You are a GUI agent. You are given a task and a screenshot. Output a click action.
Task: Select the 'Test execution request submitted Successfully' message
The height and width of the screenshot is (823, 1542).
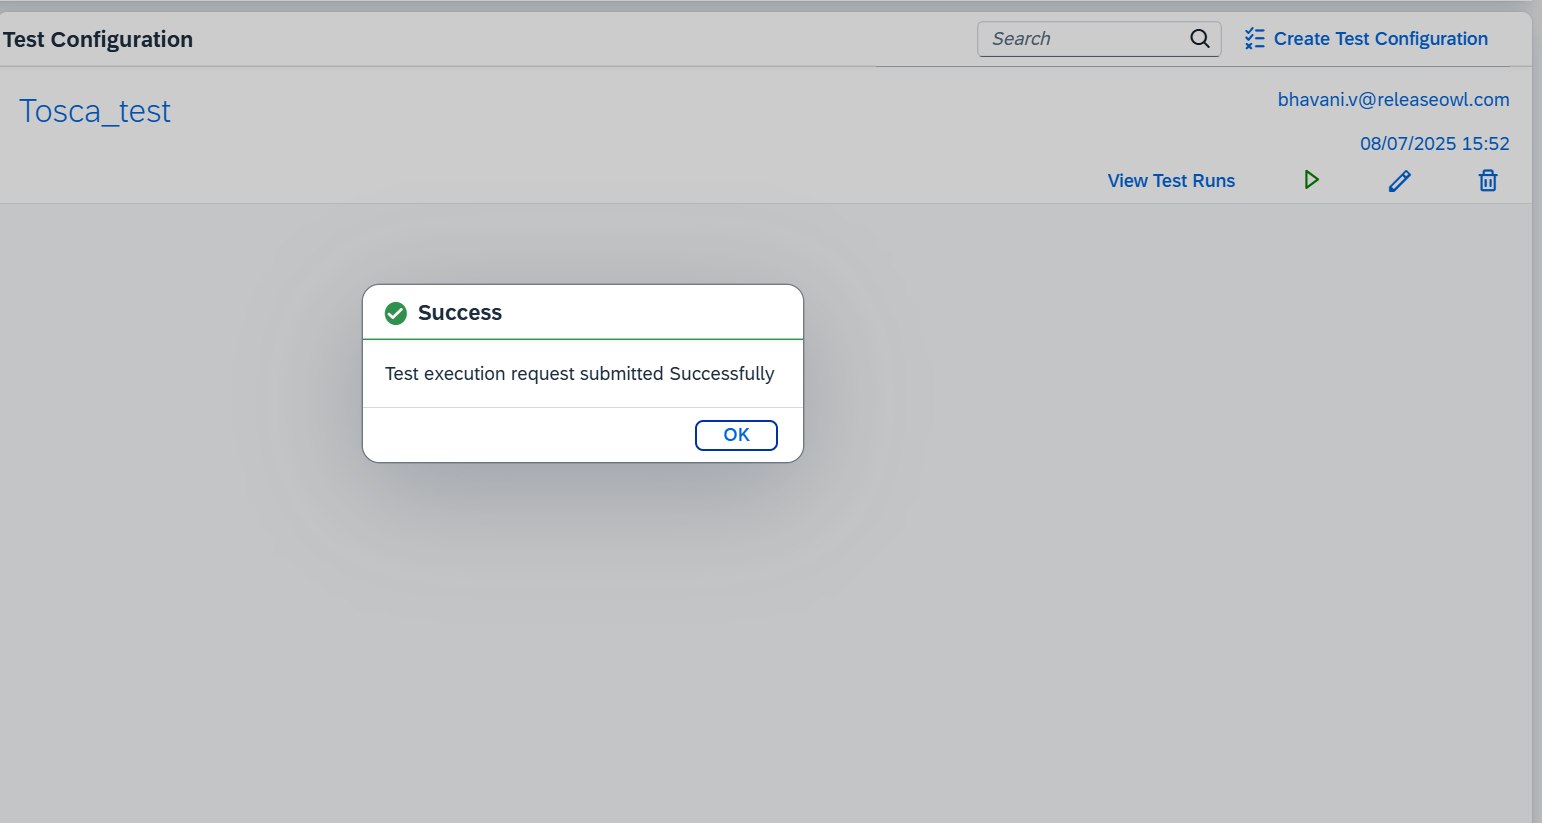579,374
